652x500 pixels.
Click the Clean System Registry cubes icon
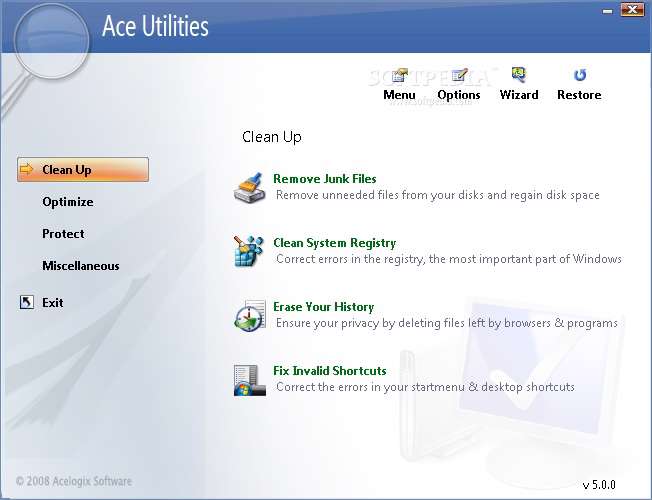point(249,251)
